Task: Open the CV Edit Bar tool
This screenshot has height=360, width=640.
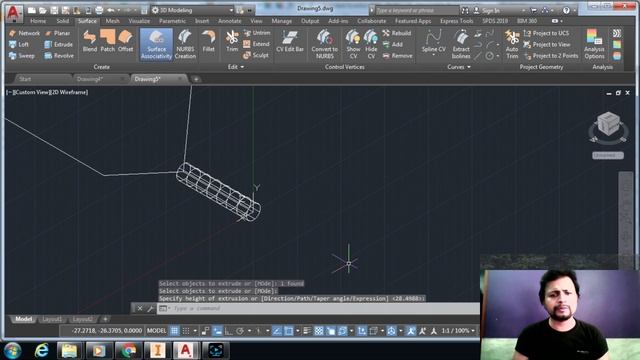Action: pos(290,41)
